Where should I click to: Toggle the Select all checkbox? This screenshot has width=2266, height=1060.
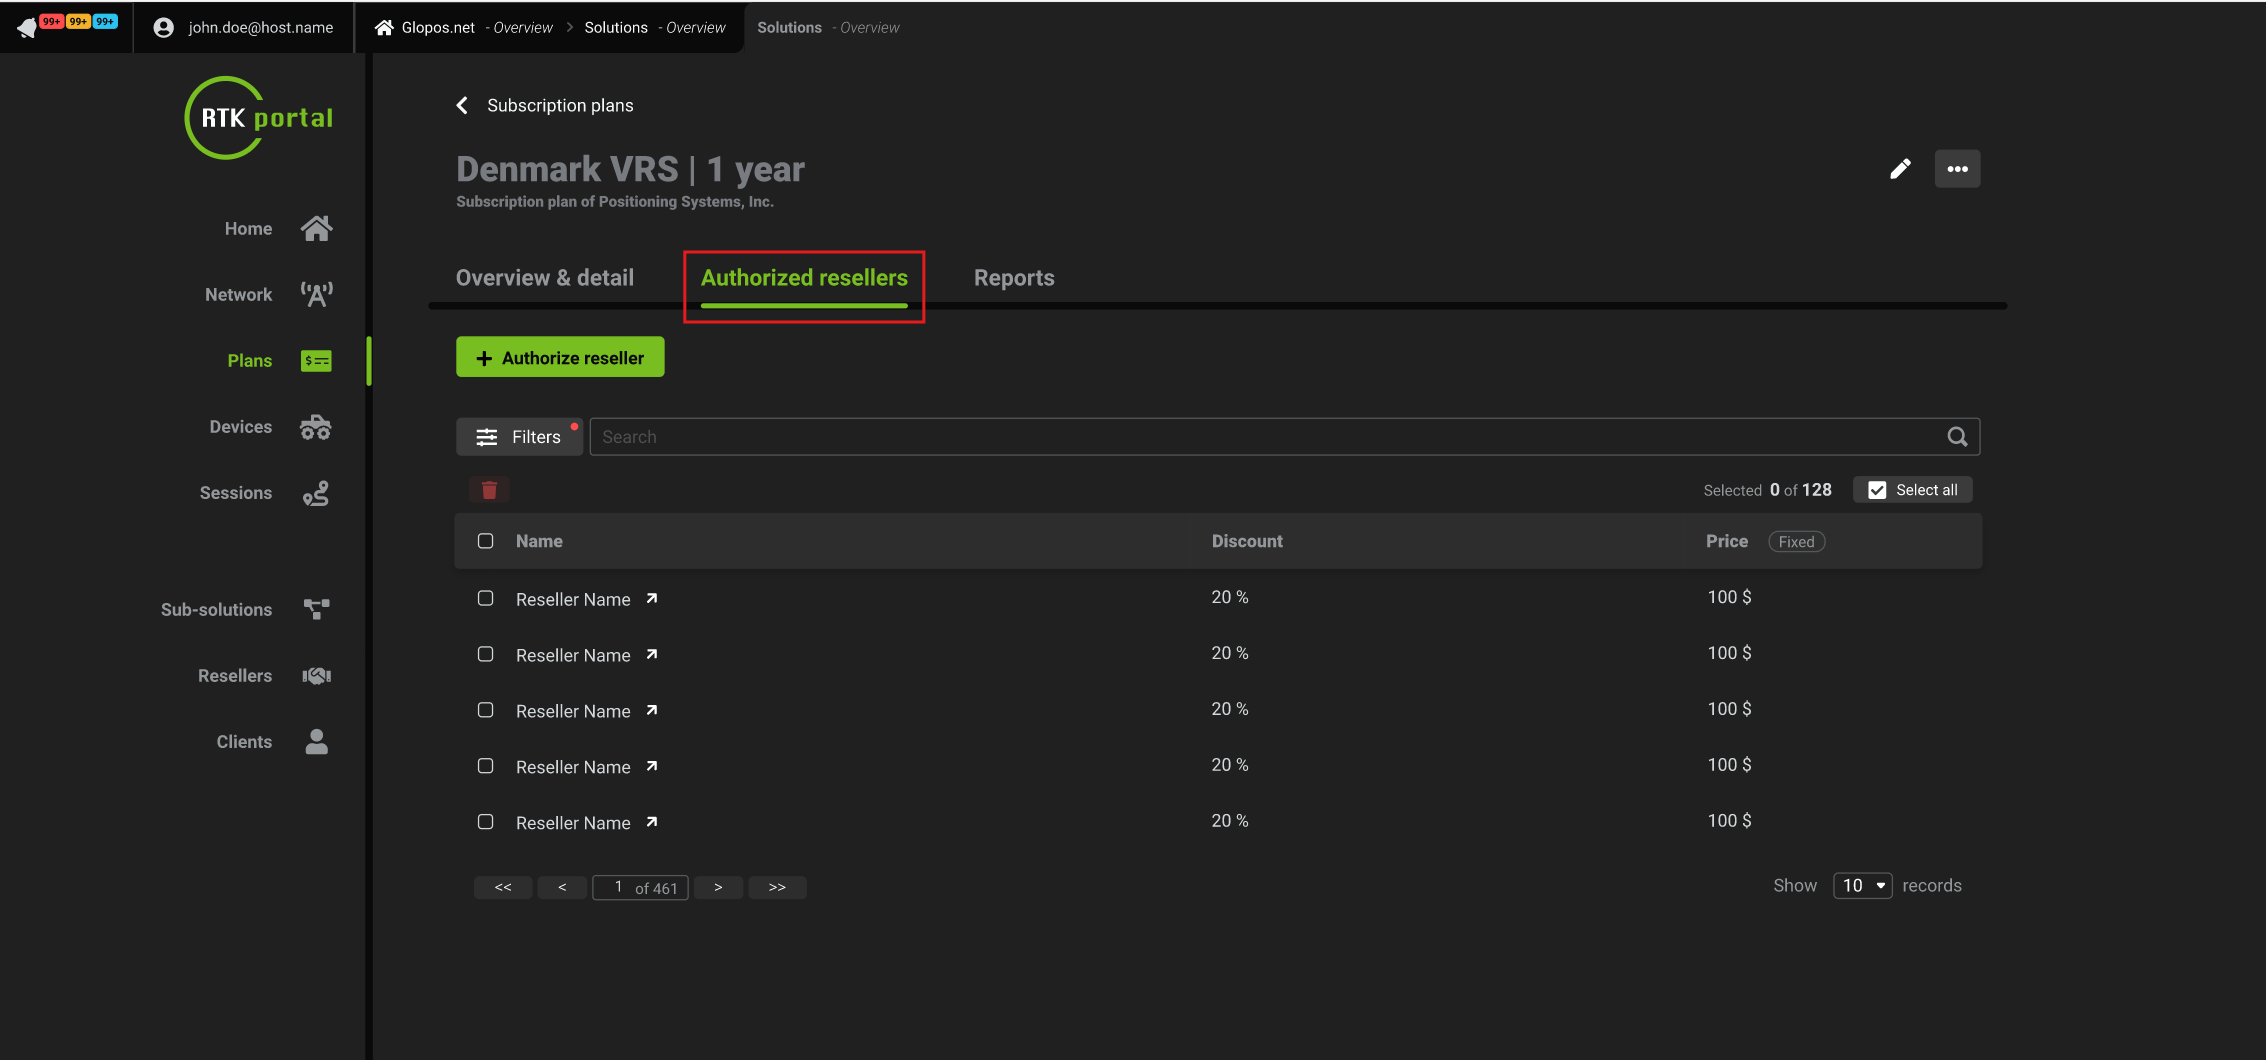click(x=1877, y=490)
